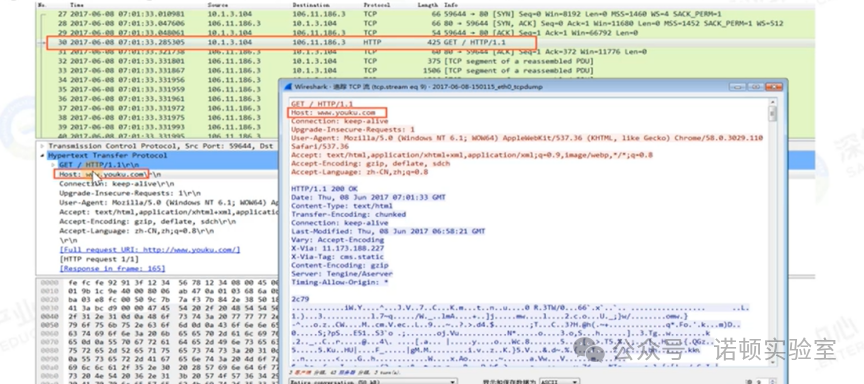Click Content-Encoding: gzip line in stream
This screenshot has width=864, height=384.
(339, 266)
